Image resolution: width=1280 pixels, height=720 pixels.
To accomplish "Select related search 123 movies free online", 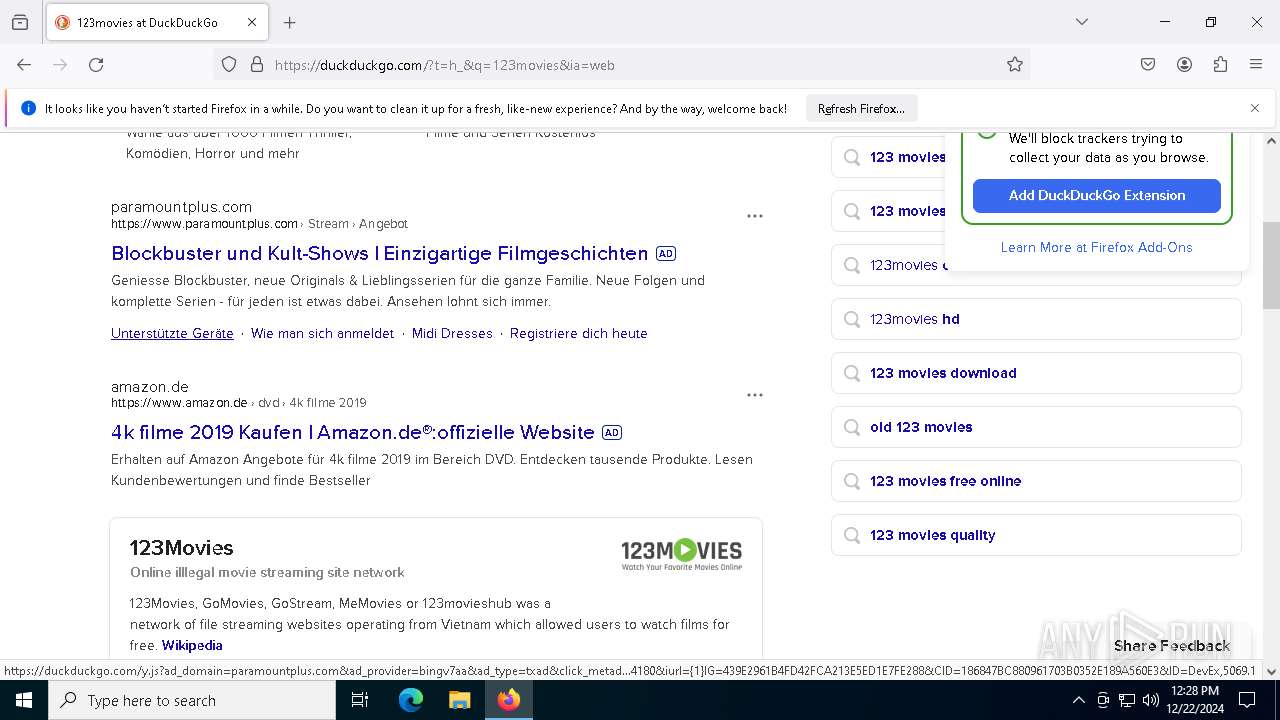I will point(1036,482).
